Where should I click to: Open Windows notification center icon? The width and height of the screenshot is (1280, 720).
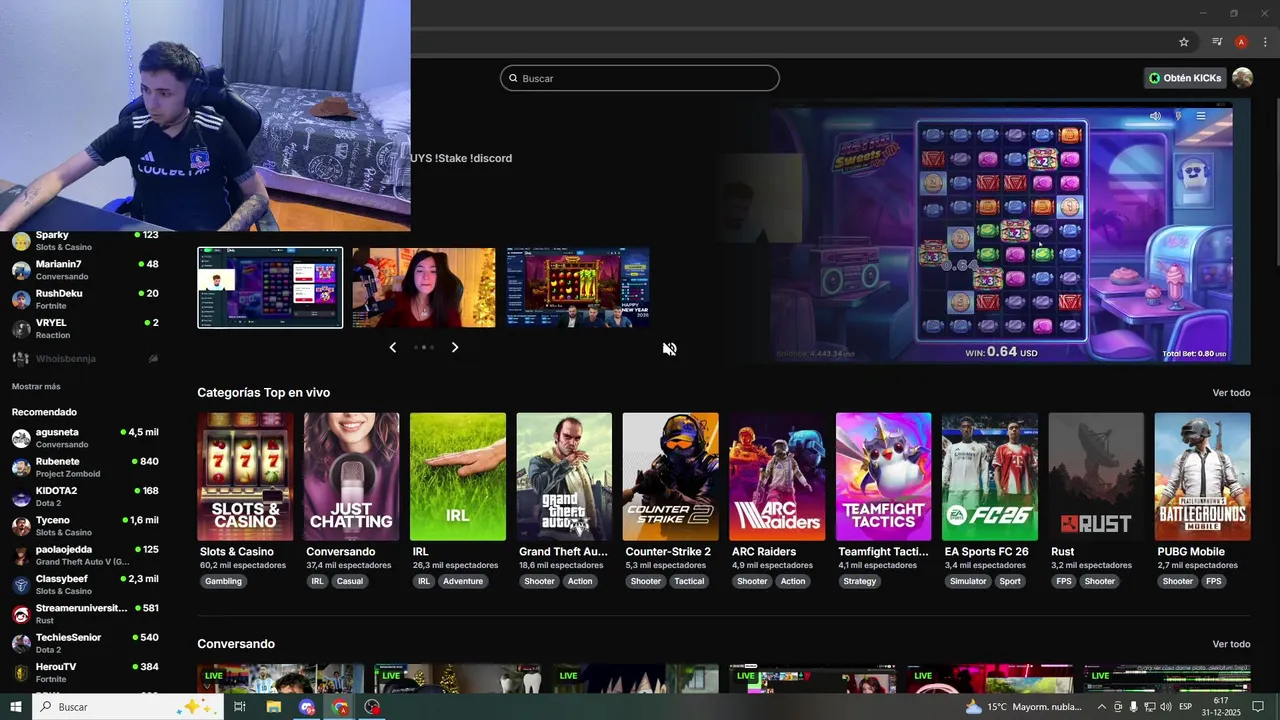pyautogui.click(x=1259, y=707)
